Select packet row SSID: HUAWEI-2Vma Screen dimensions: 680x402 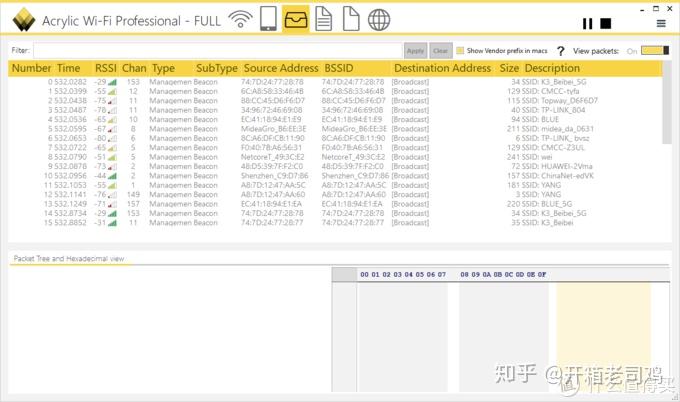[x=335, y=166]
